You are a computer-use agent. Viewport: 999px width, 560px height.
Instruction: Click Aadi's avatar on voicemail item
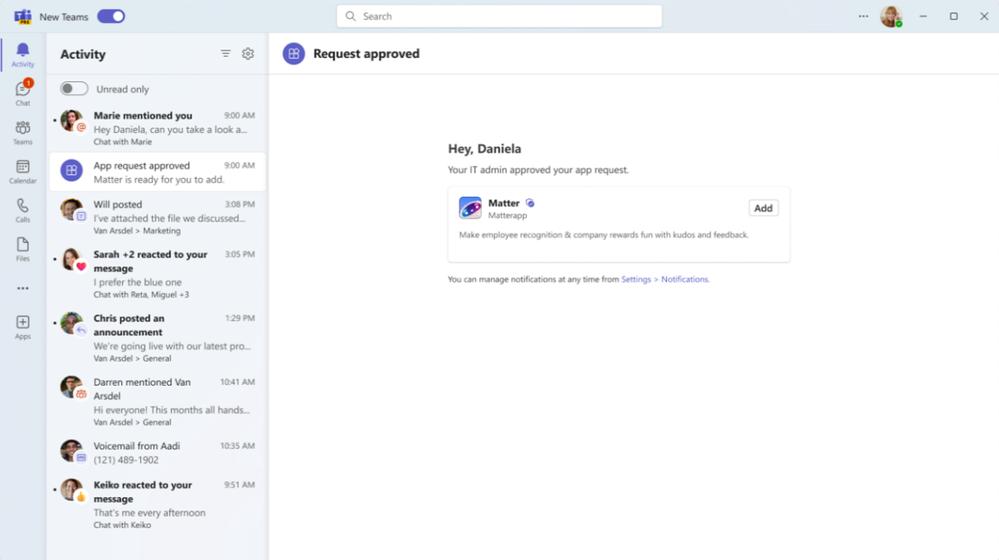(x=71, y=450)
